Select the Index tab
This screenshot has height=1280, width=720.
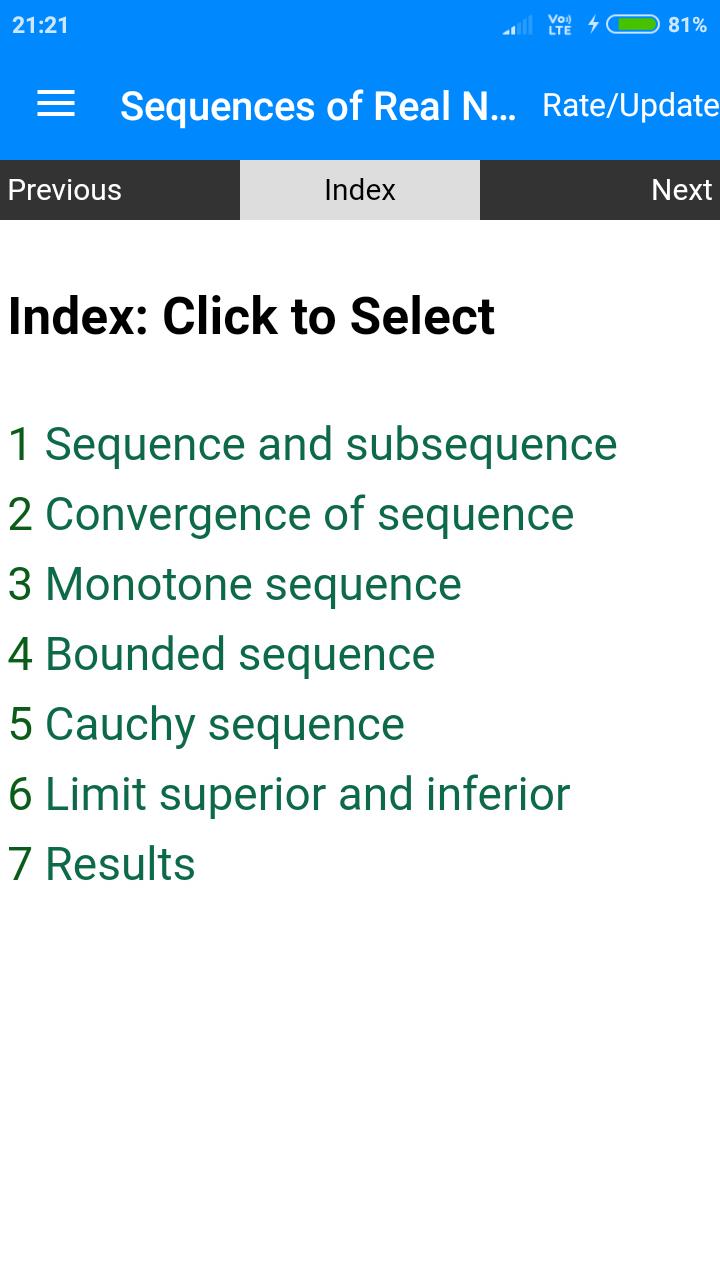(360, 190)
